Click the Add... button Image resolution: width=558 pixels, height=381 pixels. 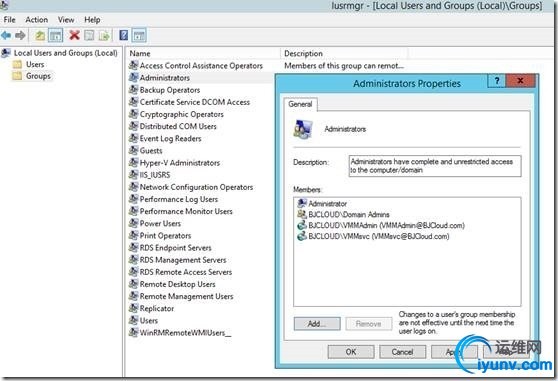[x=317, y=324]
